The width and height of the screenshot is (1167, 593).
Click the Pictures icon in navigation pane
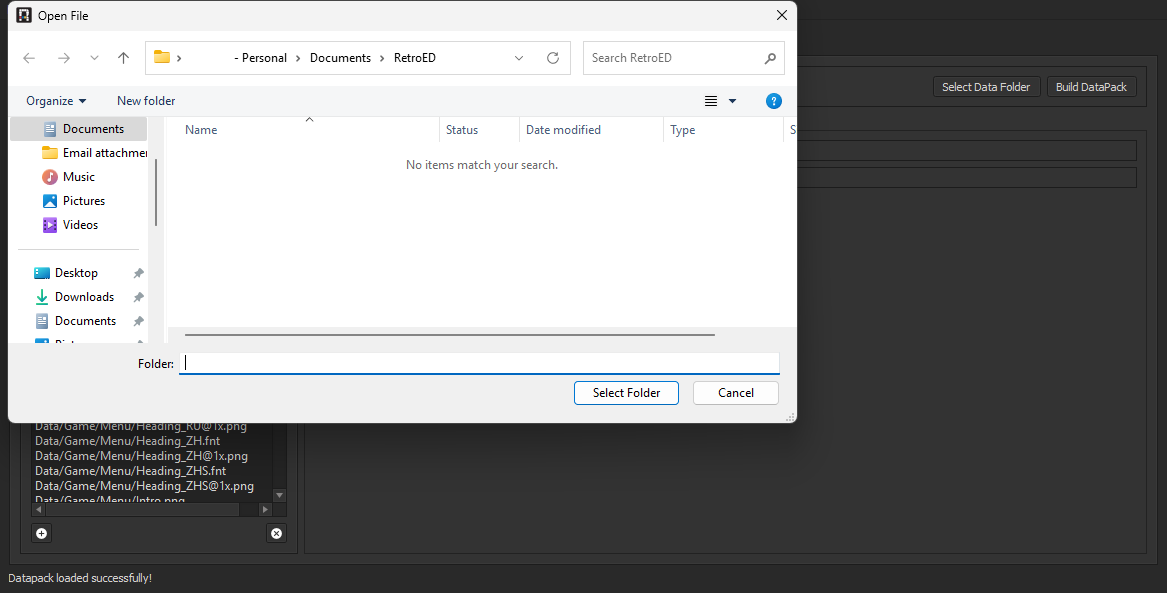tap(50, 201)
